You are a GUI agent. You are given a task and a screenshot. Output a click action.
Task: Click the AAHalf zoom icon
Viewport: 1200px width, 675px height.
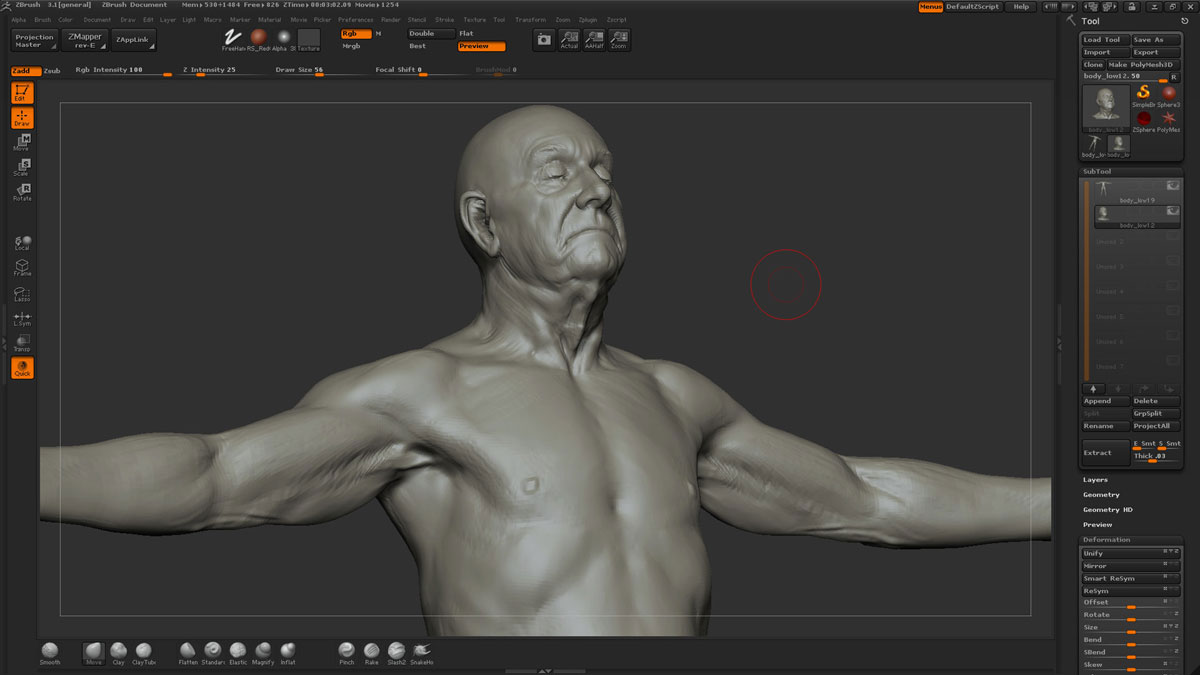tap(594, 39)
